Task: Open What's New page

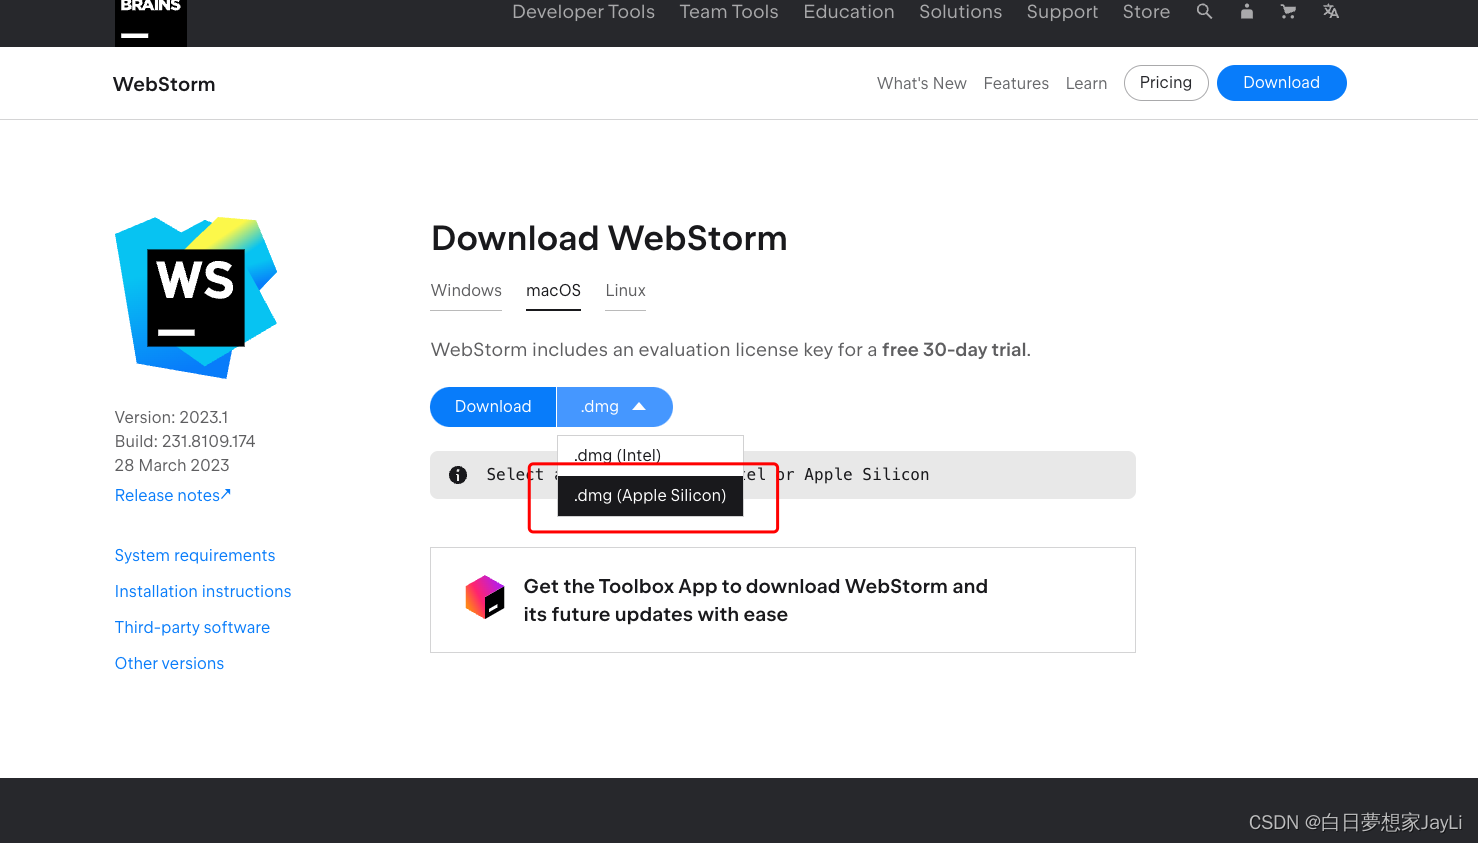Action: click(x=922, y=83)
